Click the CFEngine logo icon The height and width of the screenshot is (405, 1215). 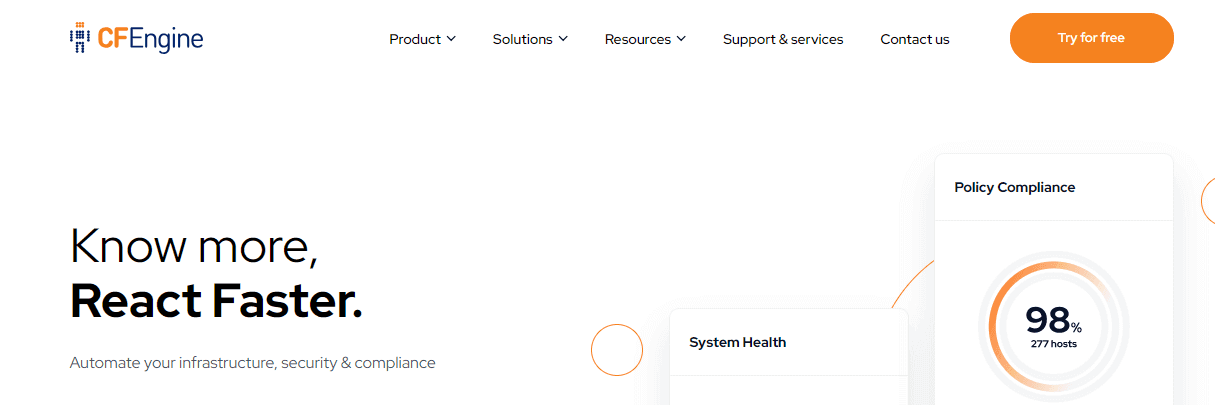click(x=81, y=38)
